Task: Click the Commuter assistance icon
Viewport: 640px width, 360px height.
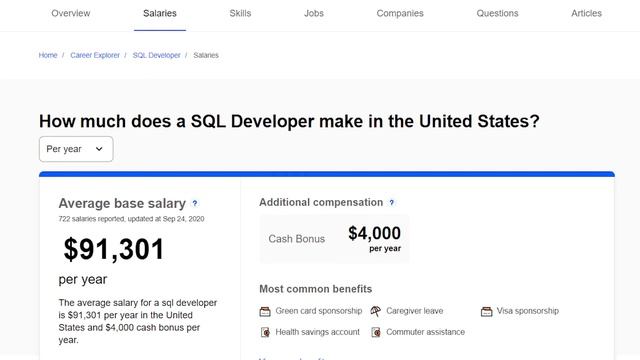Action: (376, 332)
